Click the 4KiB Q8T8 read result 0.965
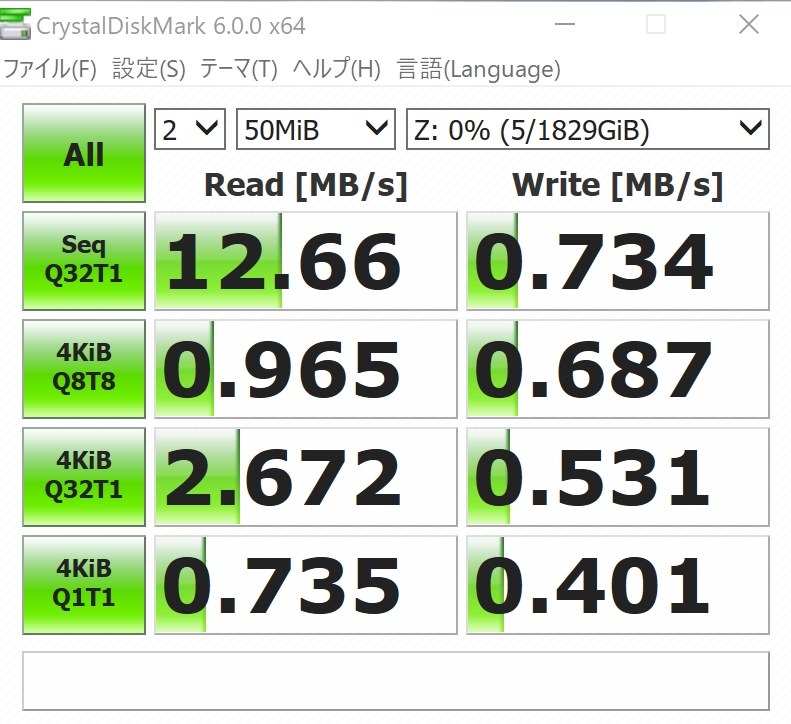Screen dimensions: 791x724 click(x=306, y=369)
